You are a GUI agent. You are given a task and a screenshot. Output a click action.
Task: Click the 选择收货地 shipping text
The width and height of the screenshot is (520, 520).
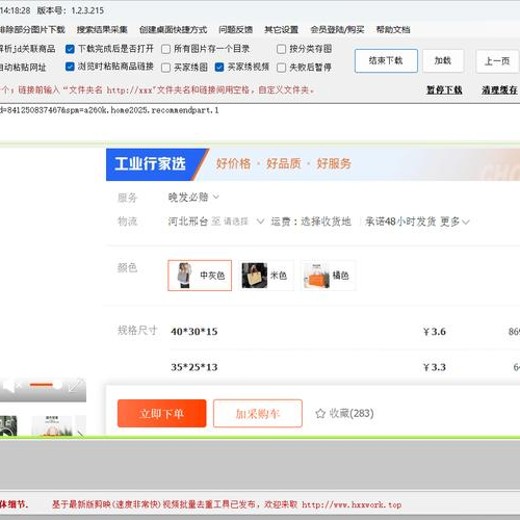click(326, 221)
